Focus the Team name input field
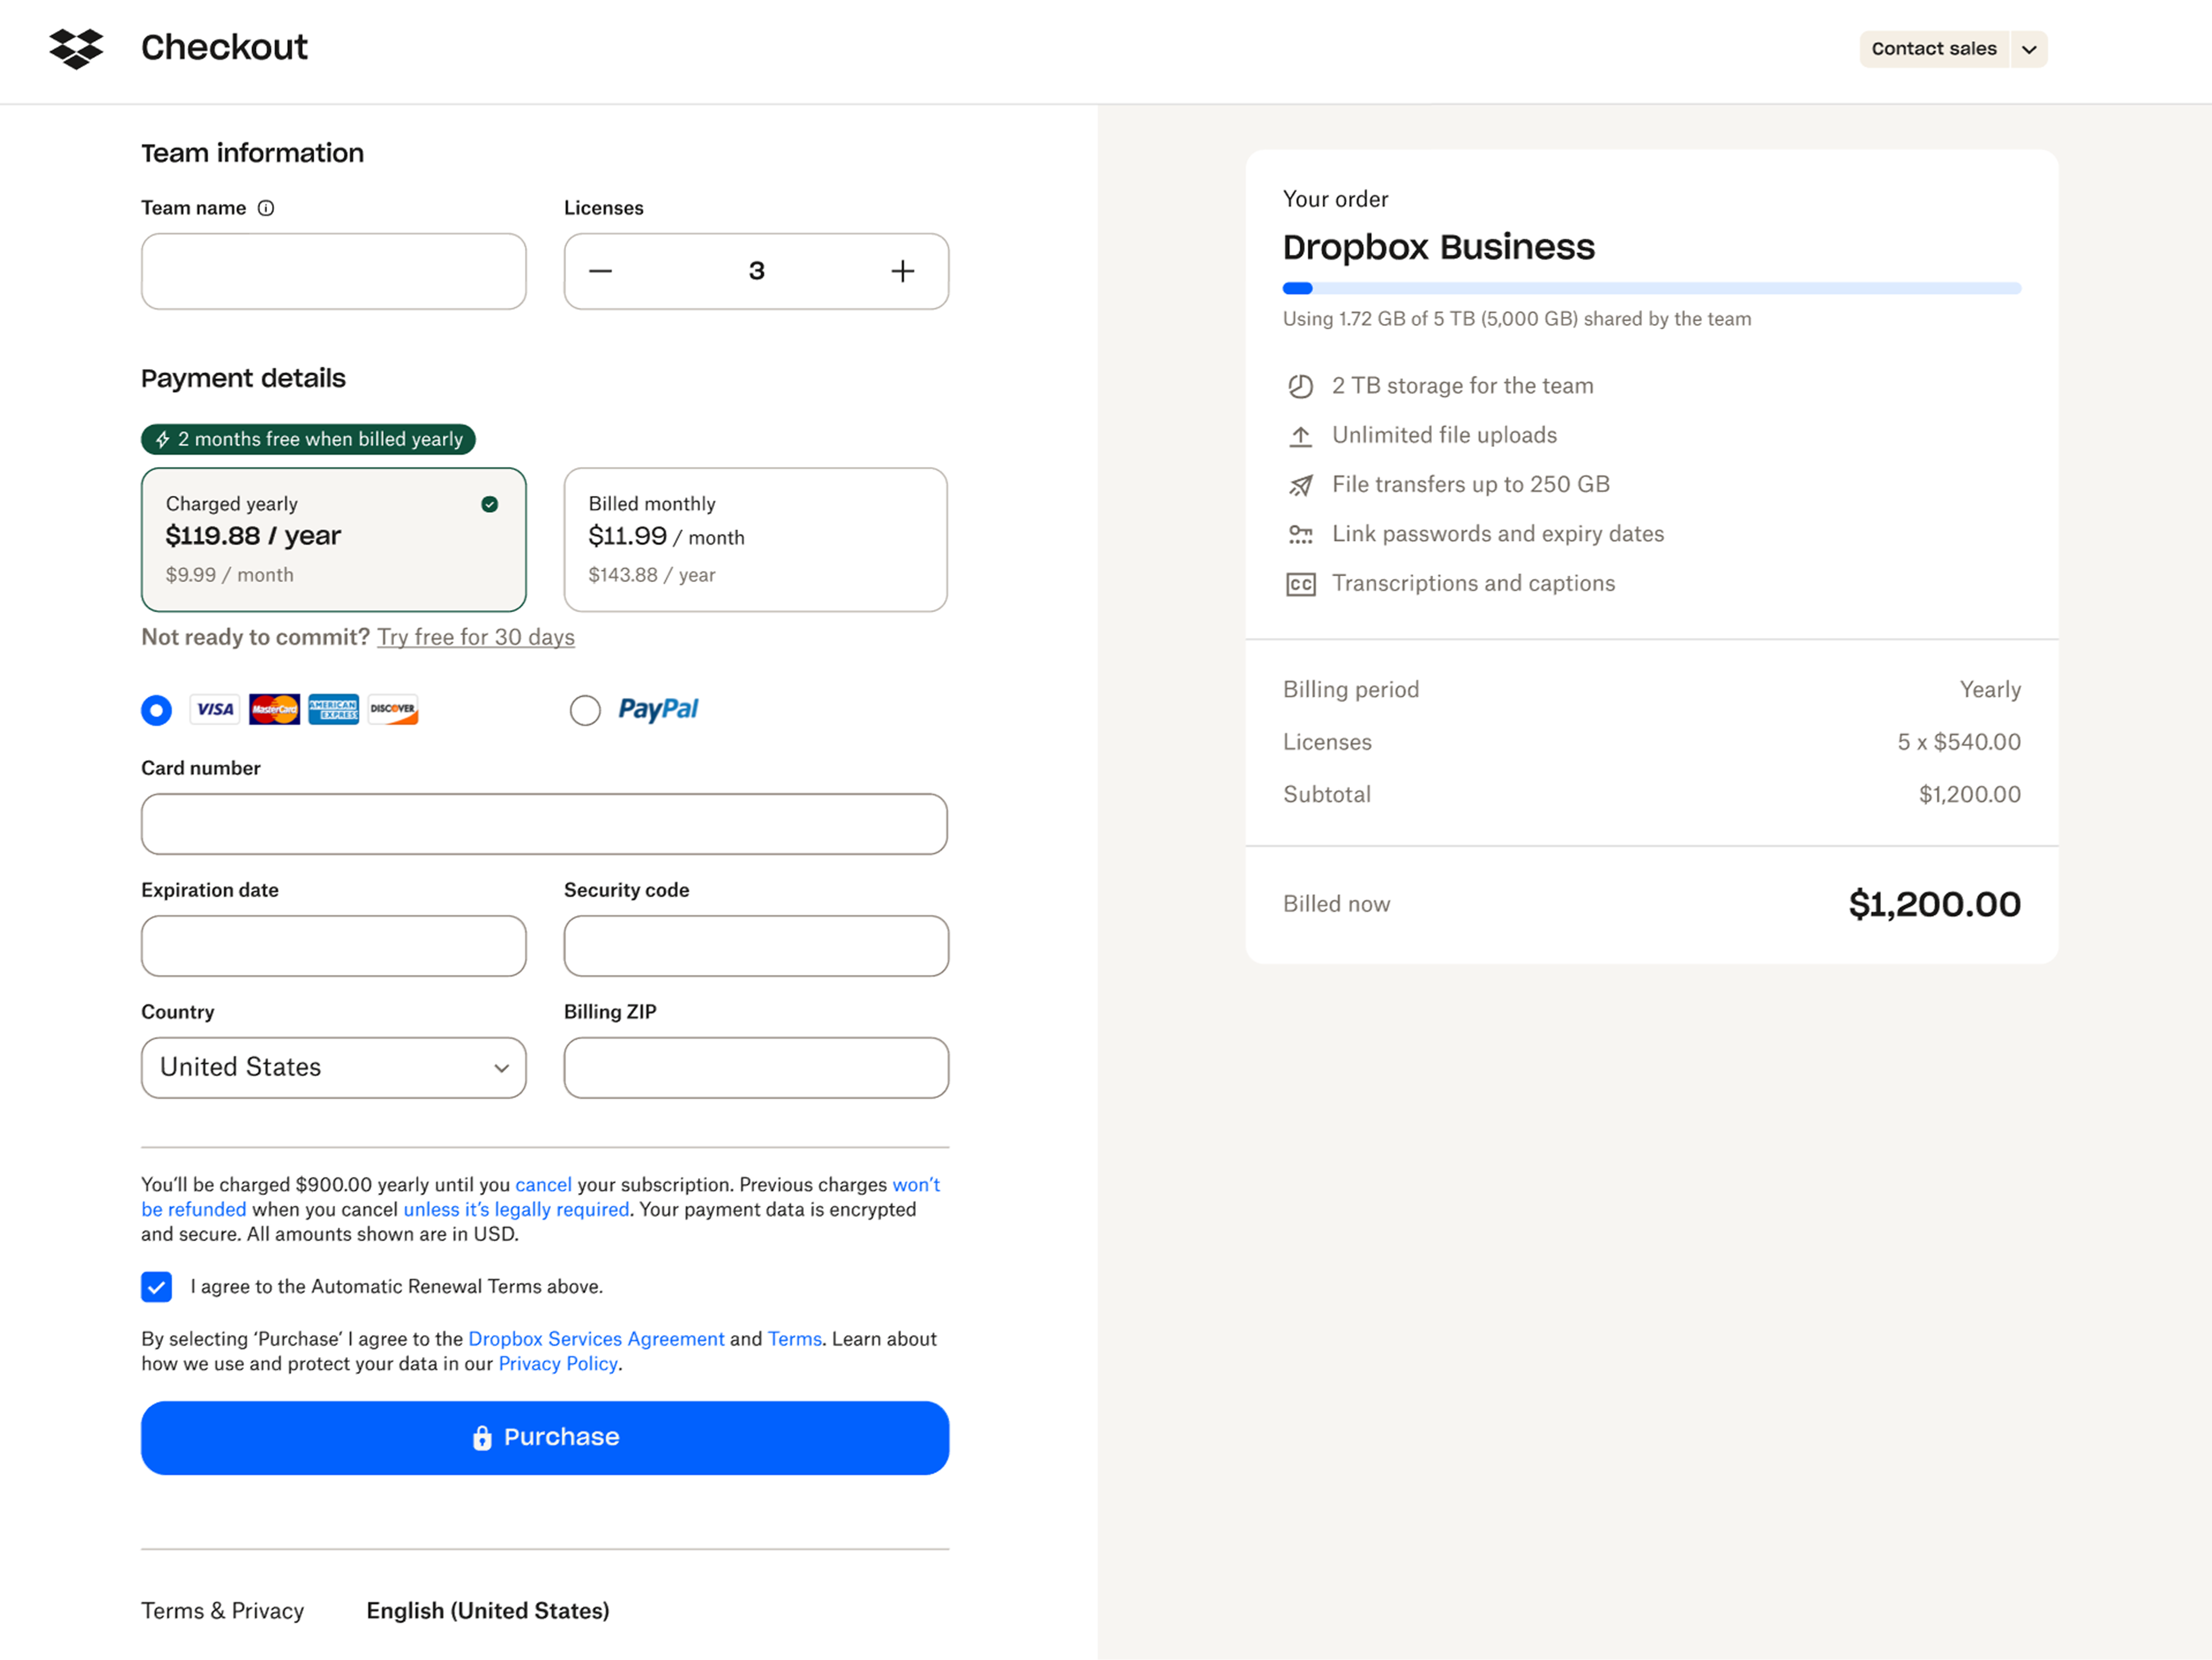2212x1660 pixels. coord(333,271)
